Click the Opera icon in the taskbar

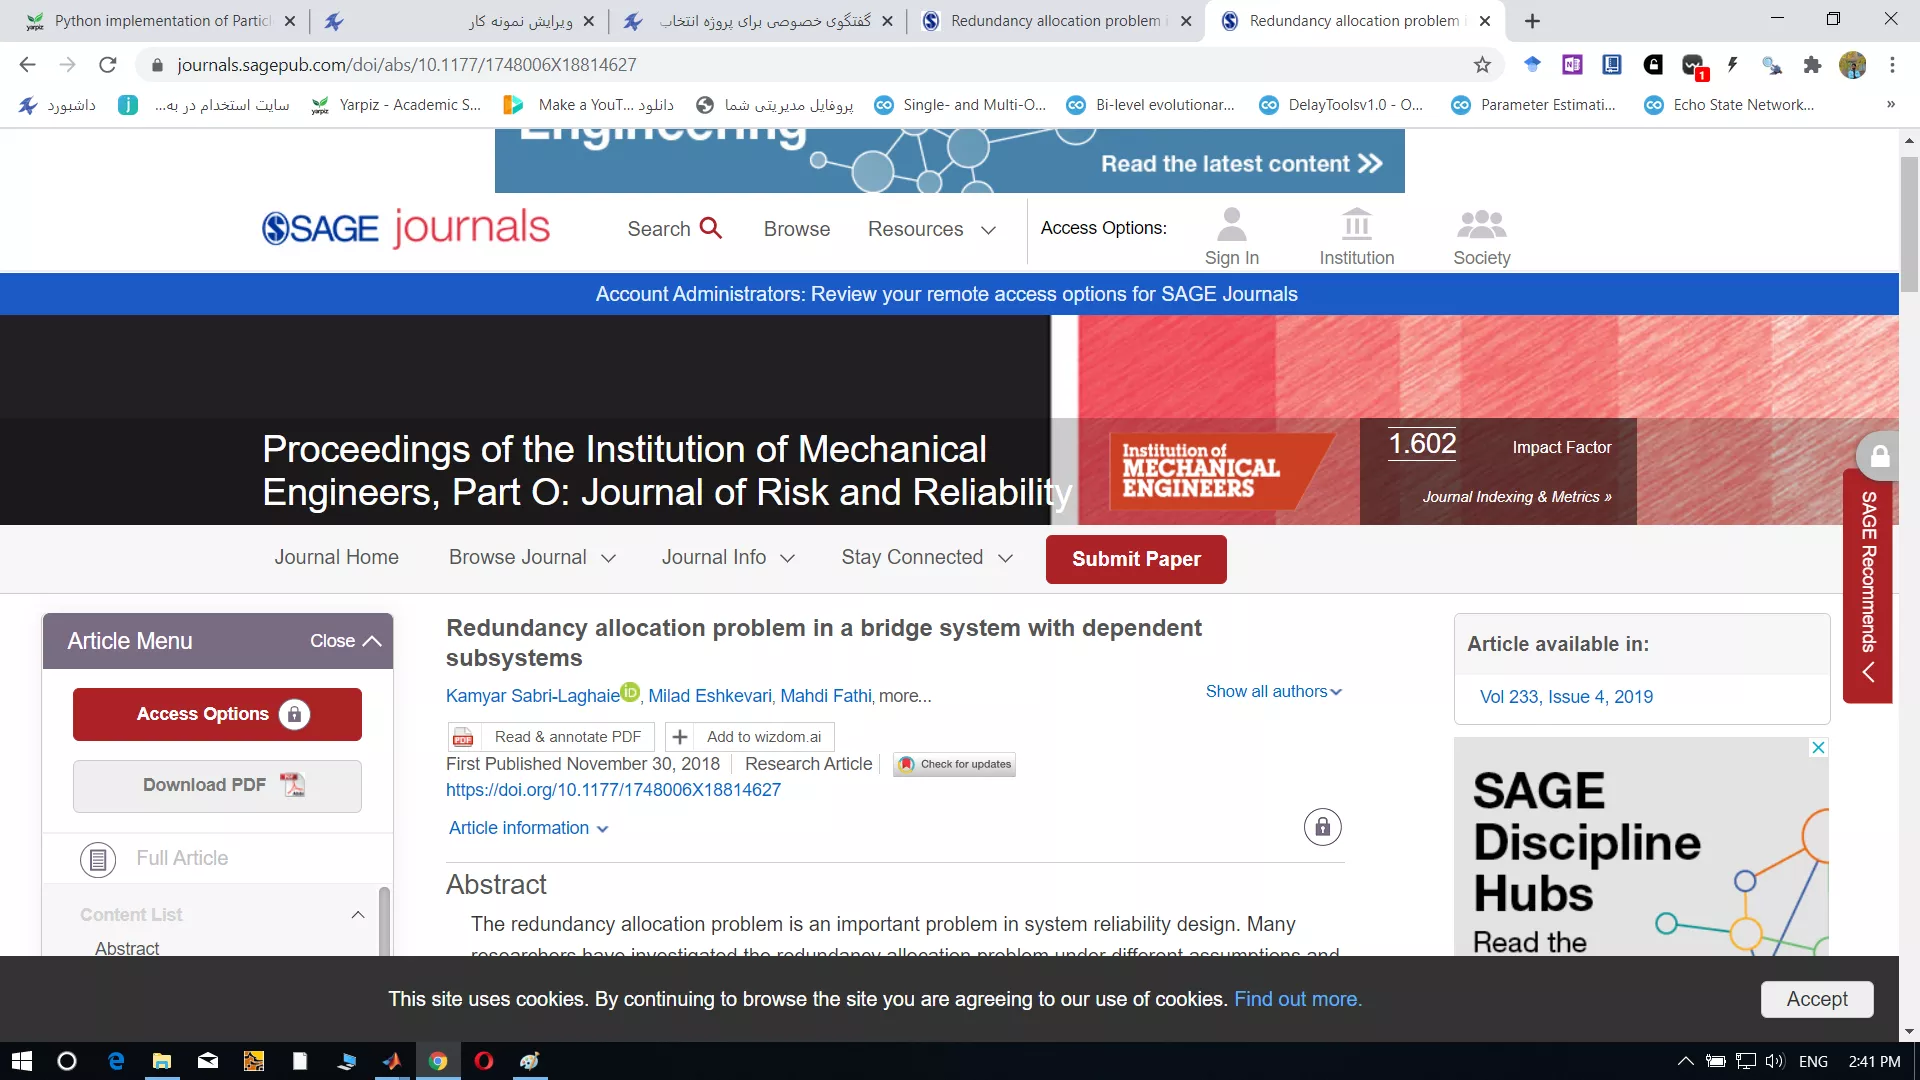[x=484, y=1061]
